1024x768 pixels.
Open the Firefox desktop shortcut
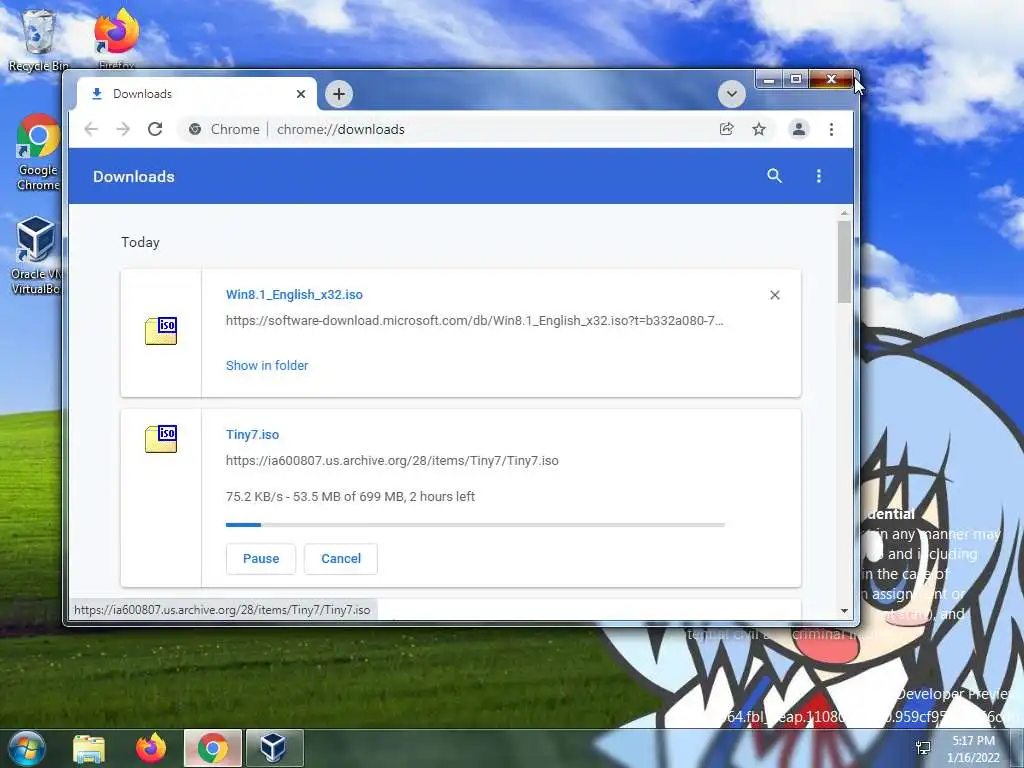116,38
